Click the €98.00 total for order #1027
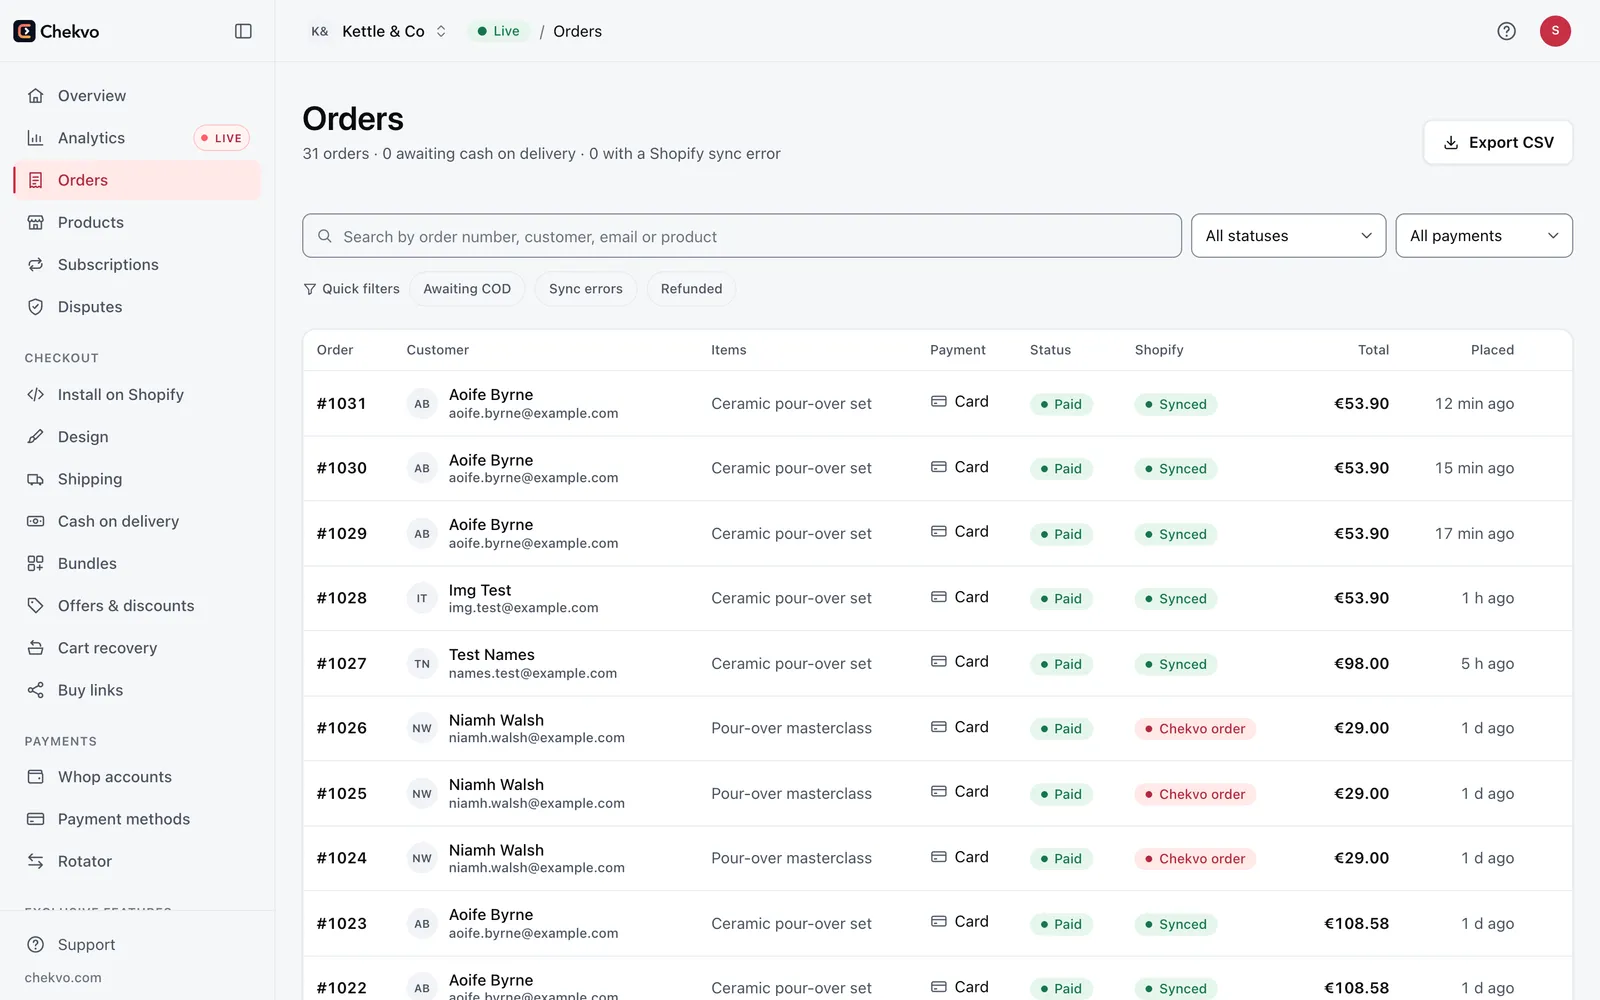 tap(1361, 664)
